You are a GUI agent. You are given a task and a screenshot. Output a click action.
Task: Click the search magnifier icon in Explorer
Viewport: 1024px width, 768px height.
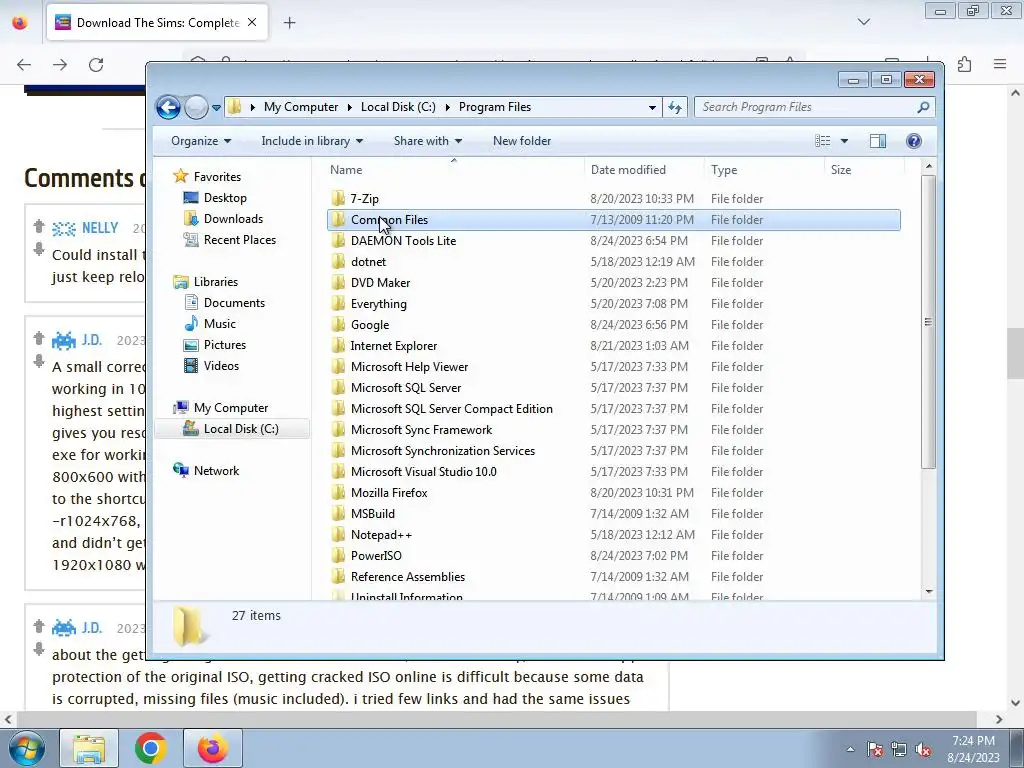coord(923,107)
